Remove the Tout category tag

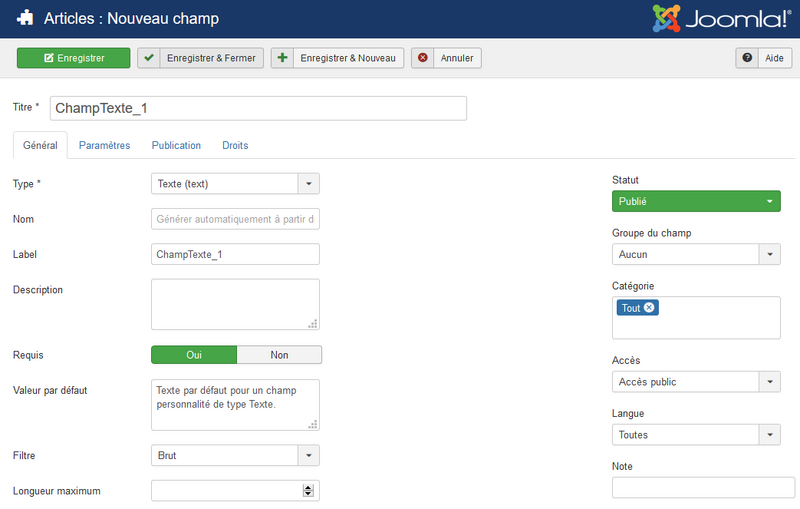[649, 308]
